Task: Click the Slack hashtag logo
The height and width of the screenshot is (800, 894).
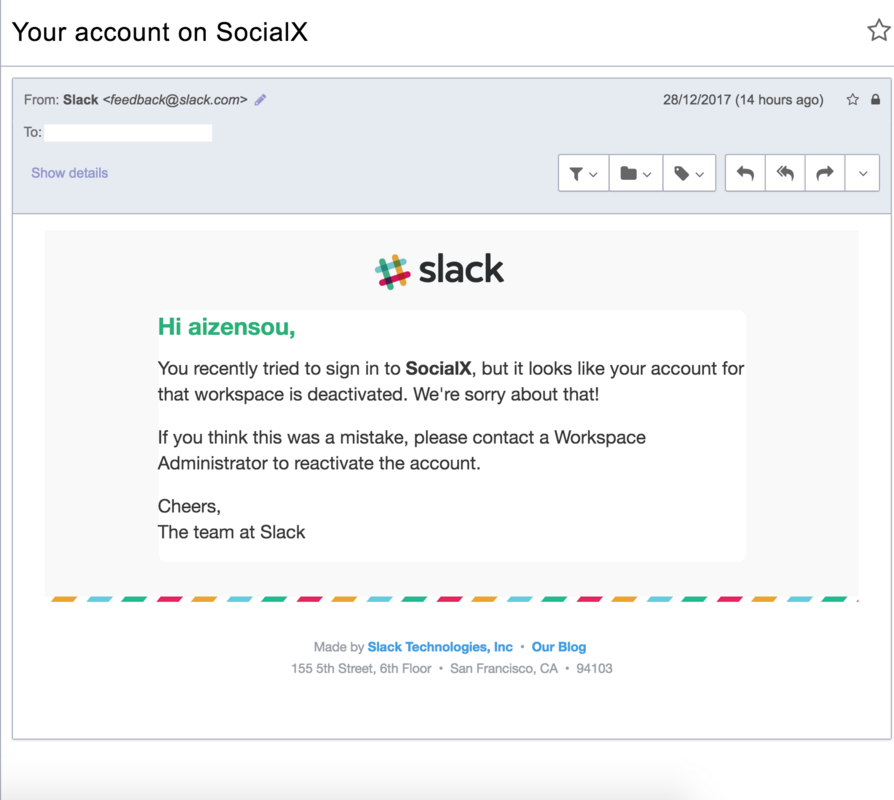Action: coord(392,271)
